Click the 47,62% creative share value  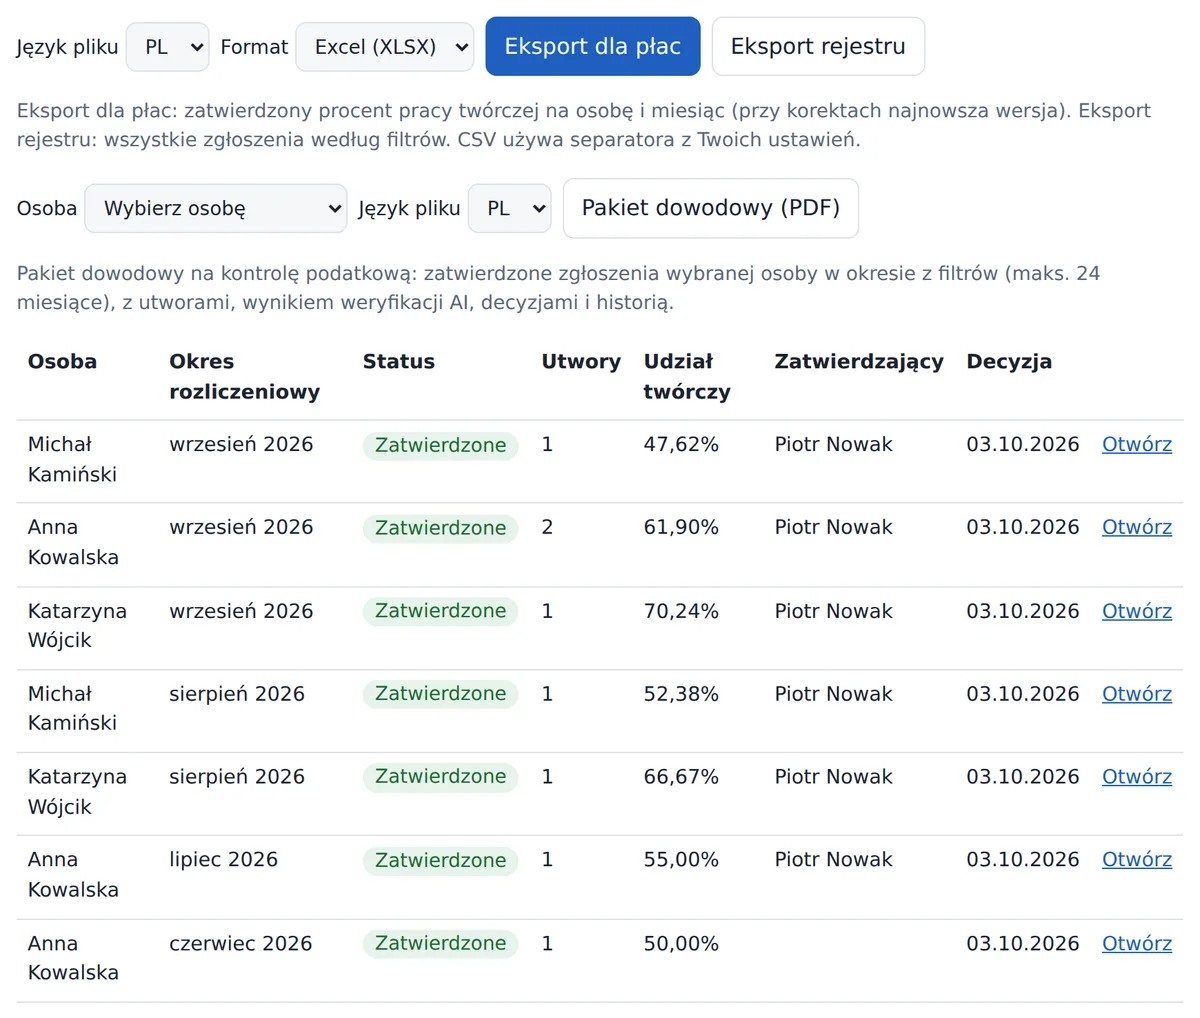[681, 445]
